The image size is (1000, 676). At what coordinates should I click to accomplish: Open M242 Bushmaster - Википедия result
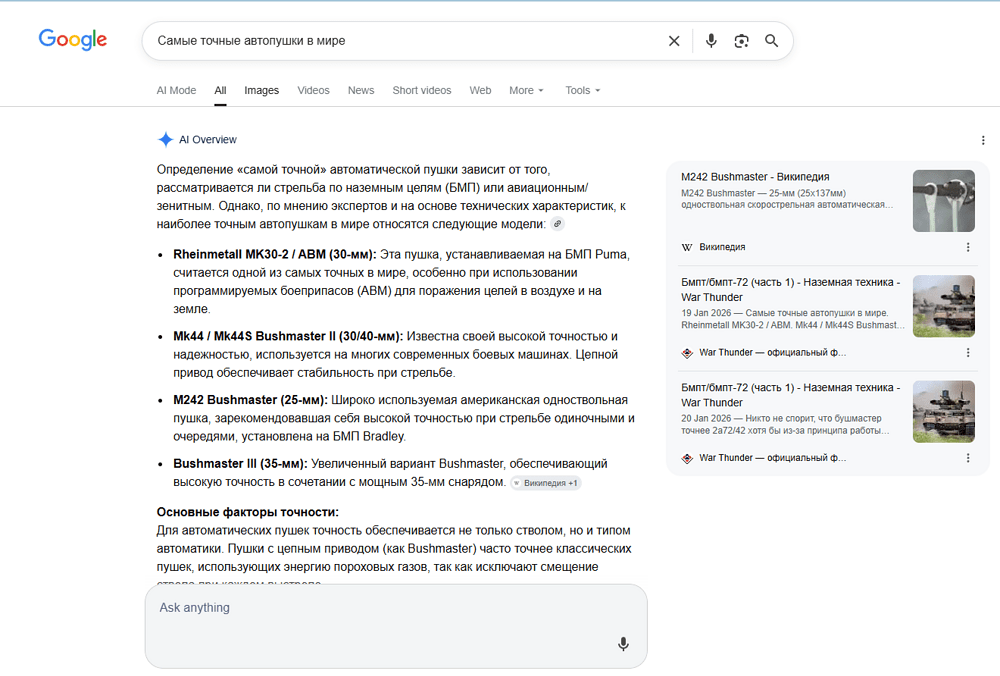coord(755,177)
